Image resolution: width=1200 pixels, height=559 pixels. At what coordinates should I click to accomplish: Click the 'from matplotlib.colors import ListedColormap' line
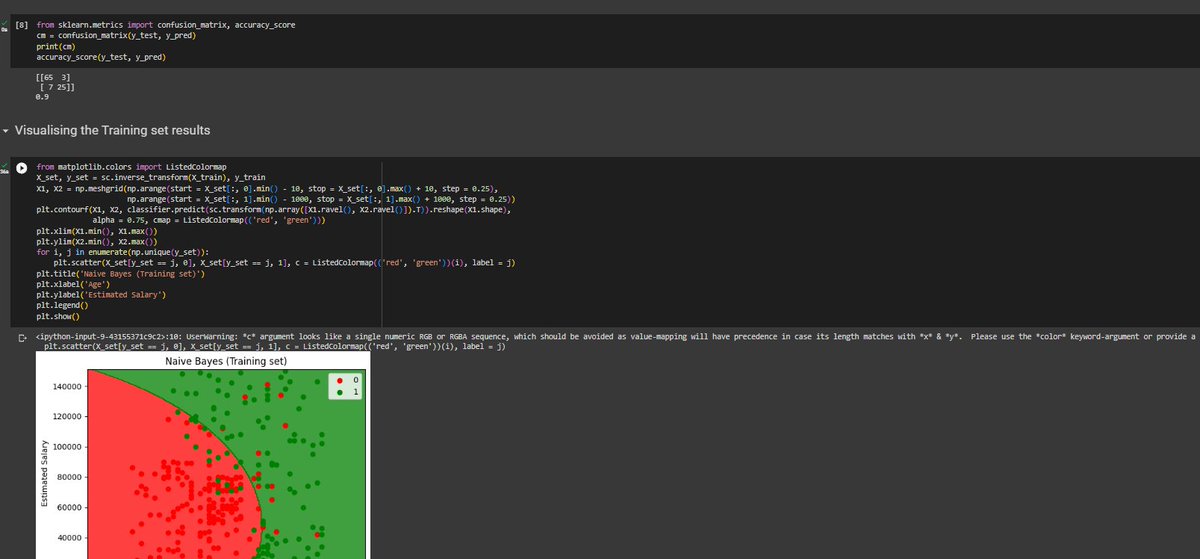pos(132,166)
